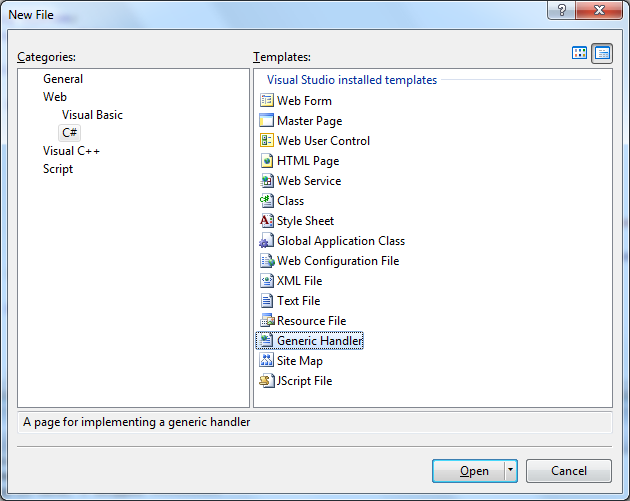The height and width of the screenshot is (501, 630).
Task: Switch to small icons list view
Action: 602,53
